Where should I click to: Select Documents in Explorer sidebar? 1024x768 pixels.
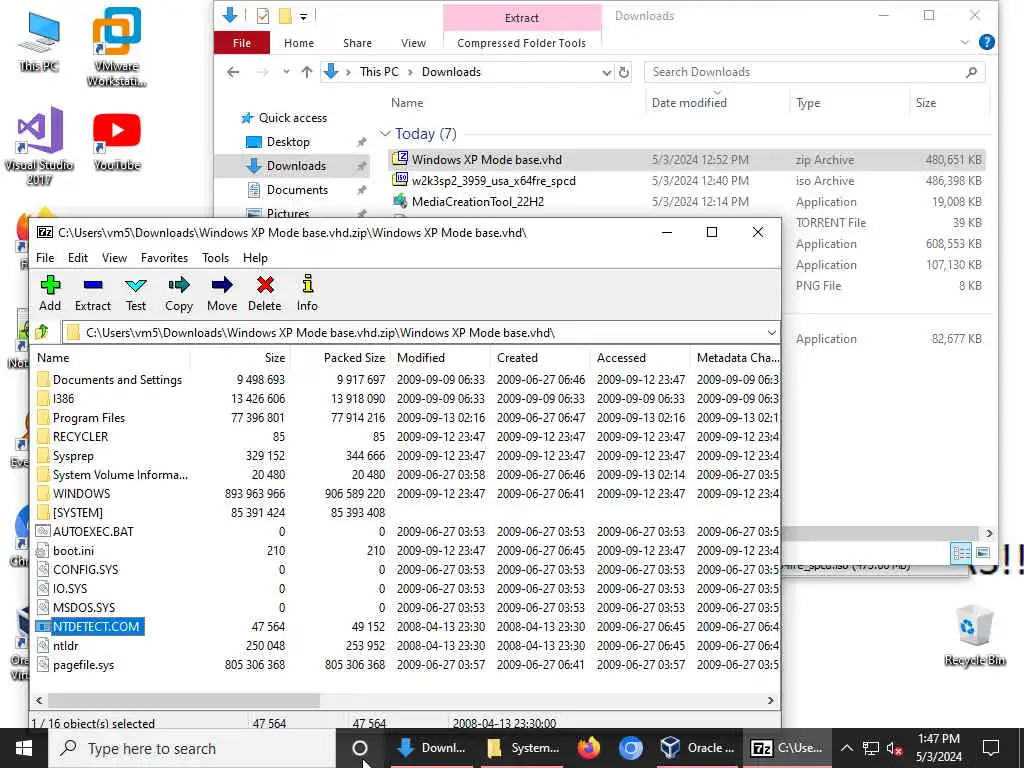(297, 189)
